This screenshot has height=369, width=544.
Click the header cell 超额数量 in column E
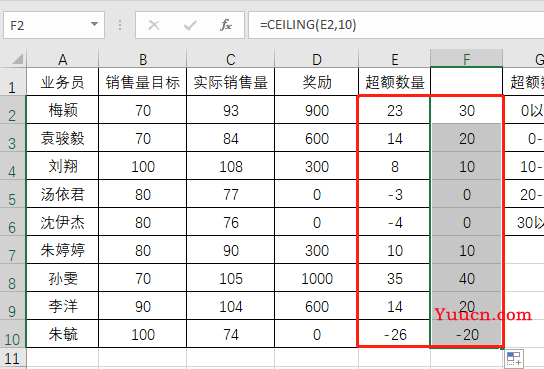(x=394, y=82)
